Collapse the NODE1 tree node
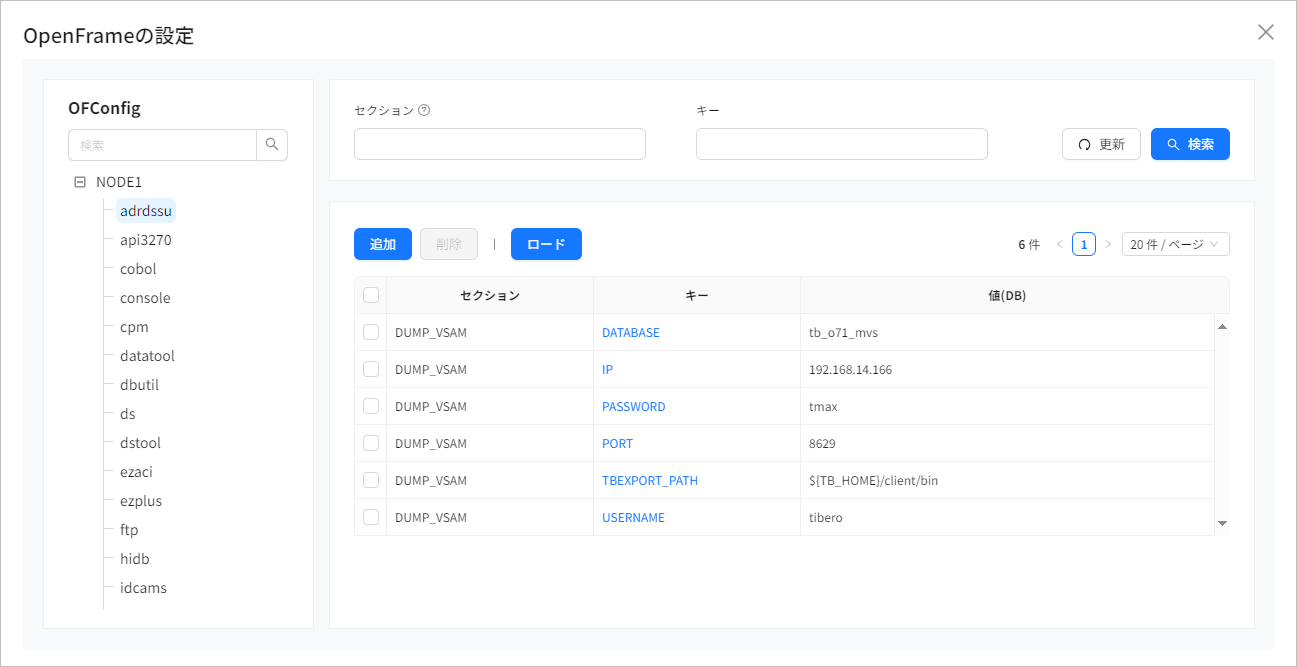This screenshot has width=1297, height=667. pos(80,182)
